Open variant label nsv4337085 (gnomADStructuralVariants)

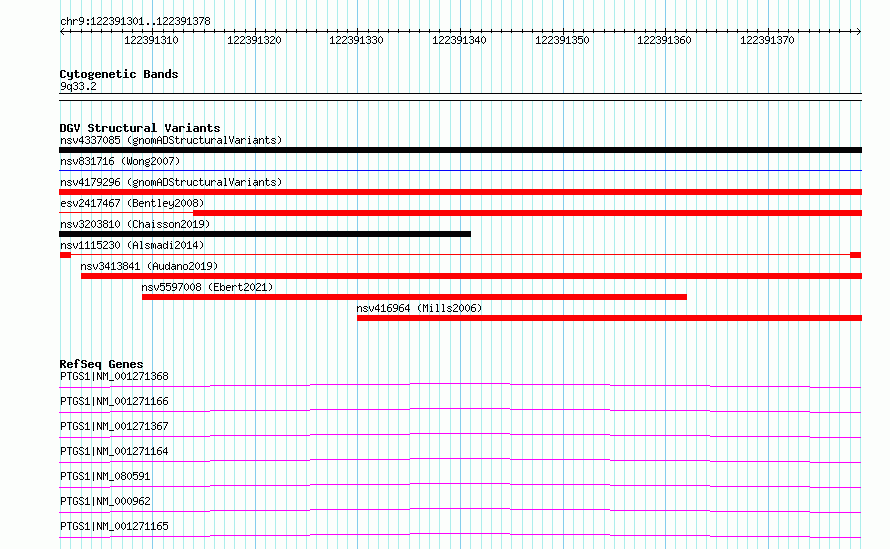[171, 140]
